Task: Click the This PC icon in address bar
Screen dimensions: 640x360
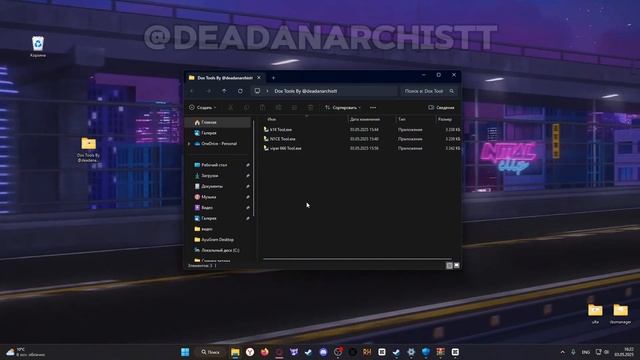Action: [257, 91]
